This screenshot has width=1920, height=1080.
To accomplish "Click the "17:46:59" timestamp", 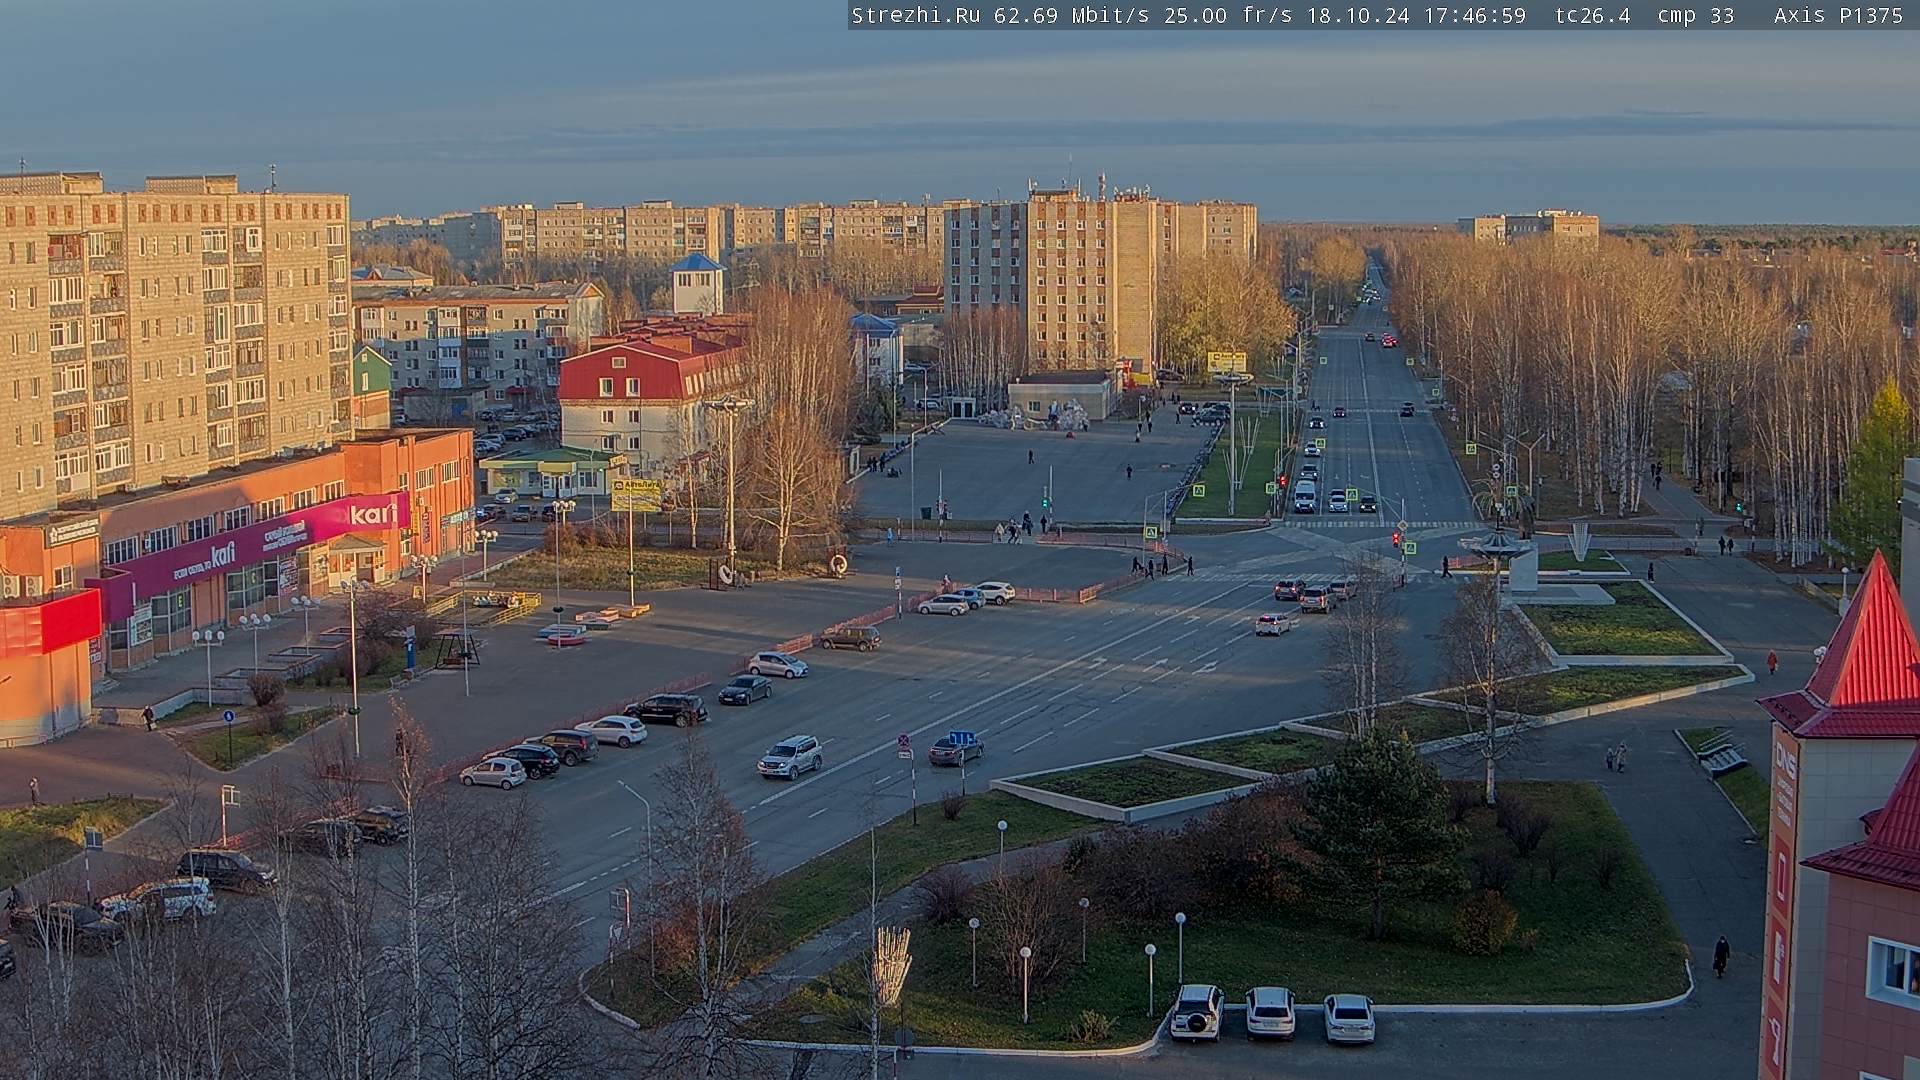I will (x=1475, y=15).
